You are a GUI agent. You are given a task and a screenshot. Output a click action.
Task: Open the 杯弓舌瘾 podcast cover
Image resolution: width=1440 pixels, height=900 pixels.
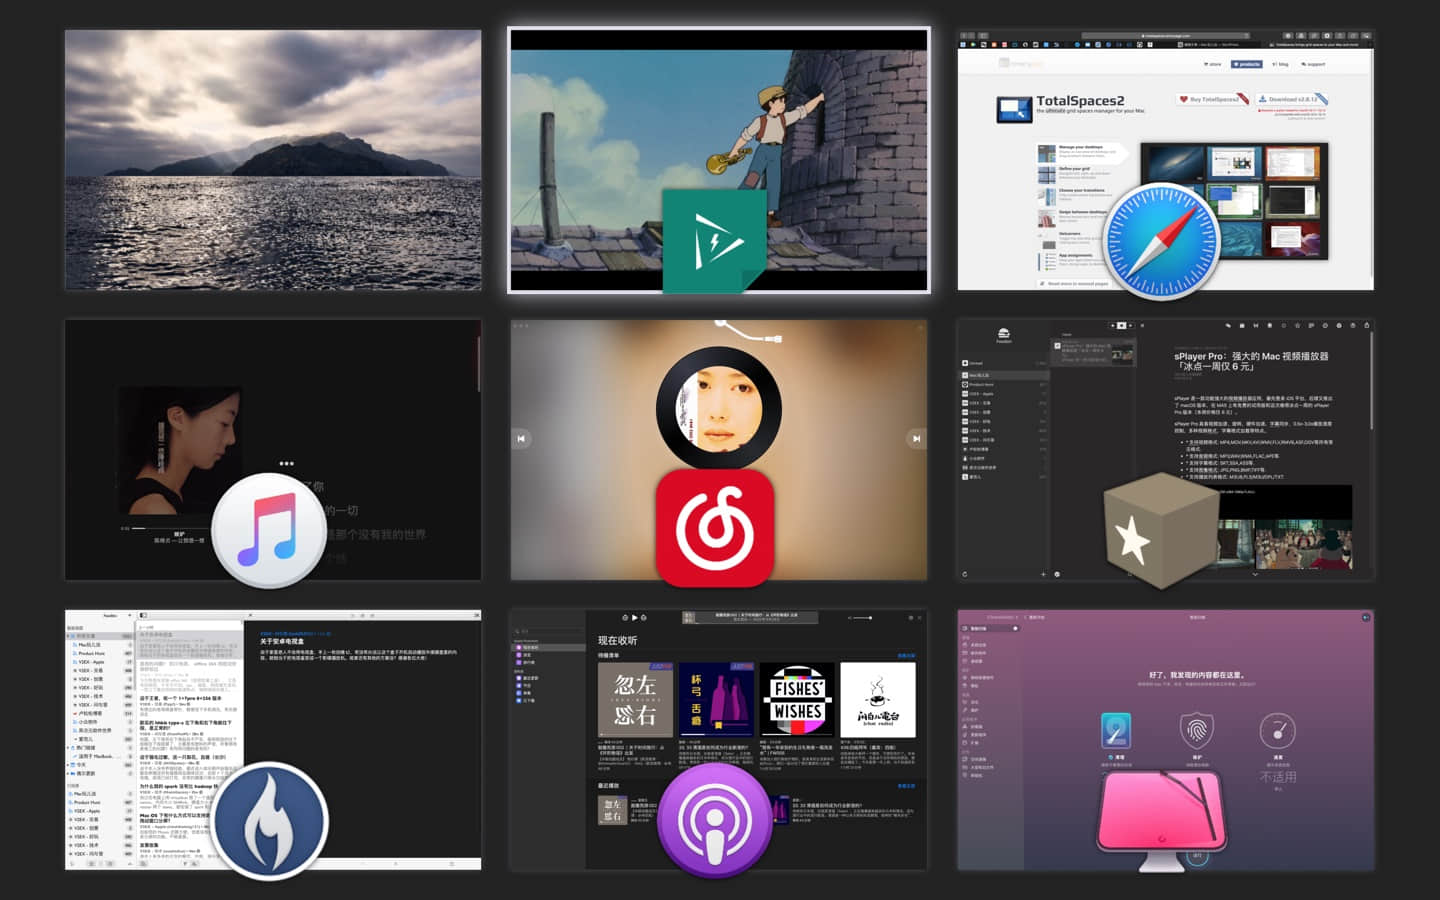pos(716,700)
